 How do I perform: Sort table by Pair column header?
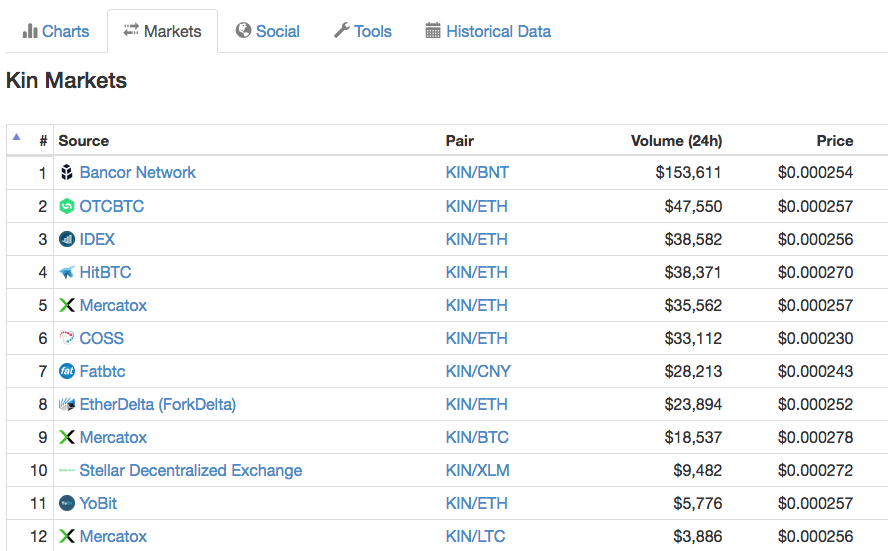[x=460, y=140]
